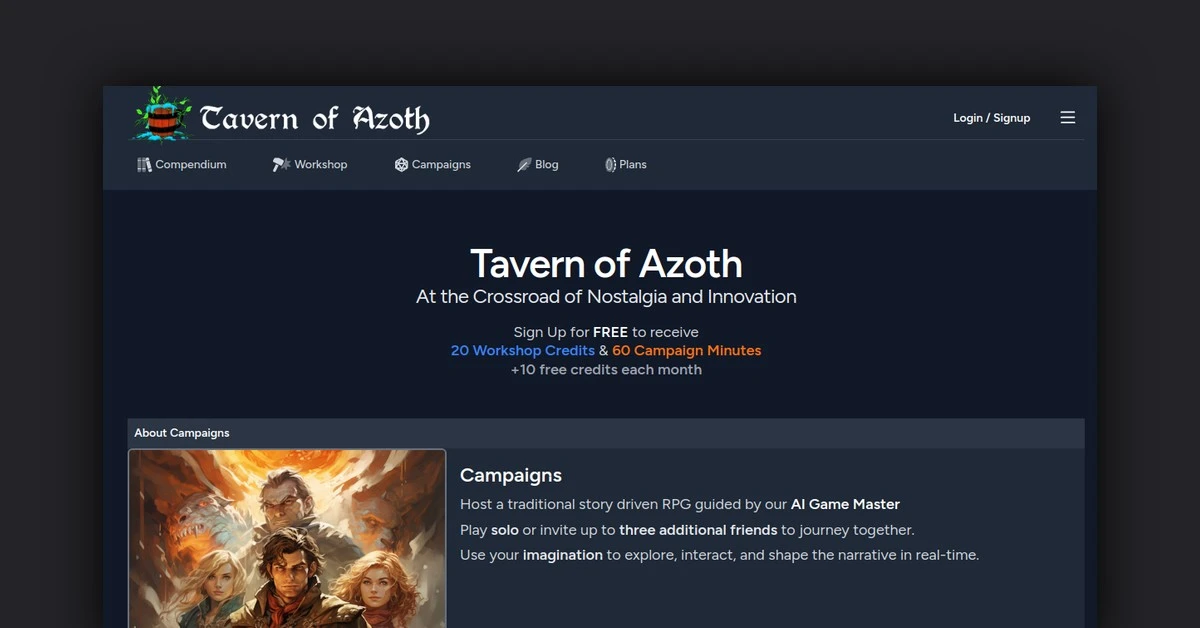Click the Workshop hammer icon

(280, 164)
